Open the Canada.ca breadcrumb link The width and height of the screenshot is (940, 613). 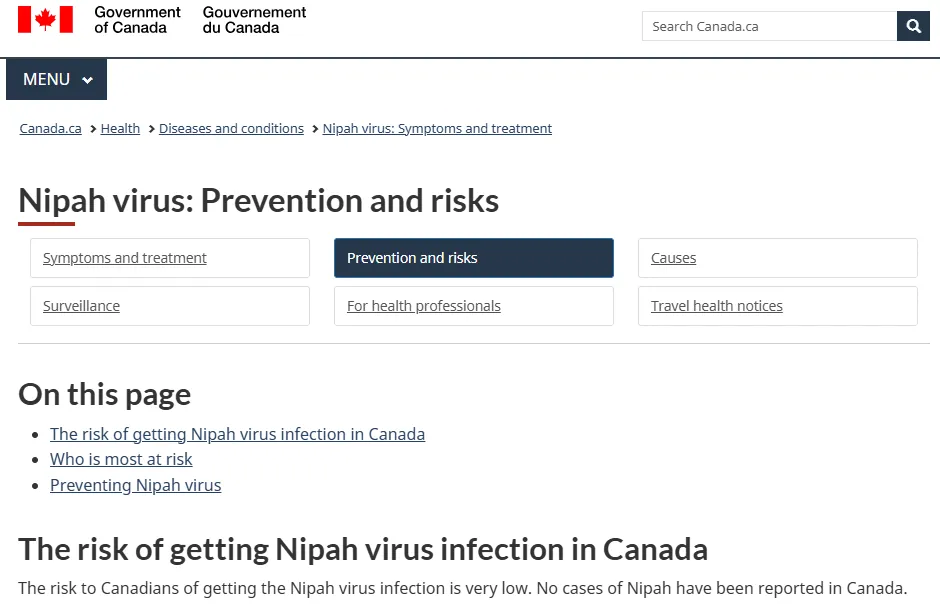[x=51, y=129]
